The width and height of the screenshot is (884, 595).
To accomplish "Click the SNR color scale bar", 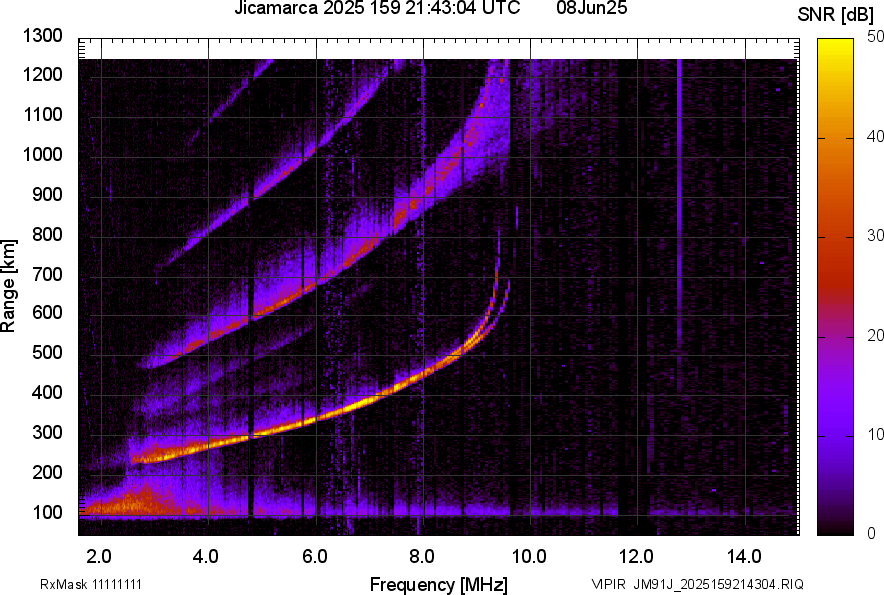I will click(835, 287).
